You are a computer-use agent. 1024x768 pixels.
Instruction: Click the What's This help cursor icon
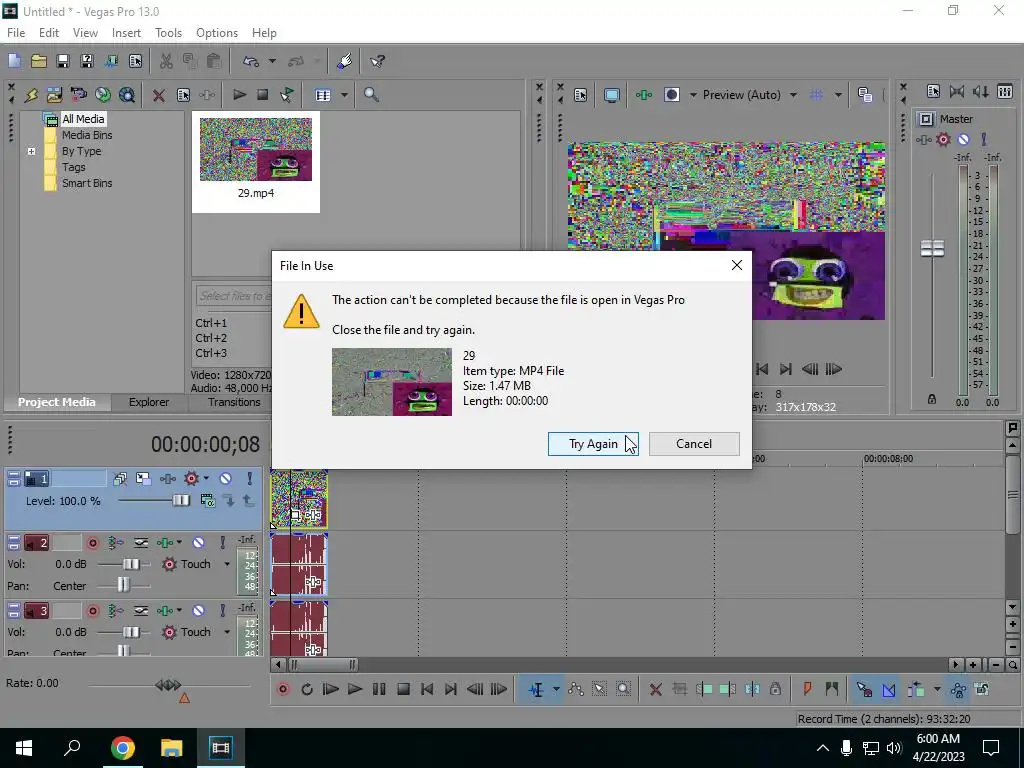[x=377, y=61]
